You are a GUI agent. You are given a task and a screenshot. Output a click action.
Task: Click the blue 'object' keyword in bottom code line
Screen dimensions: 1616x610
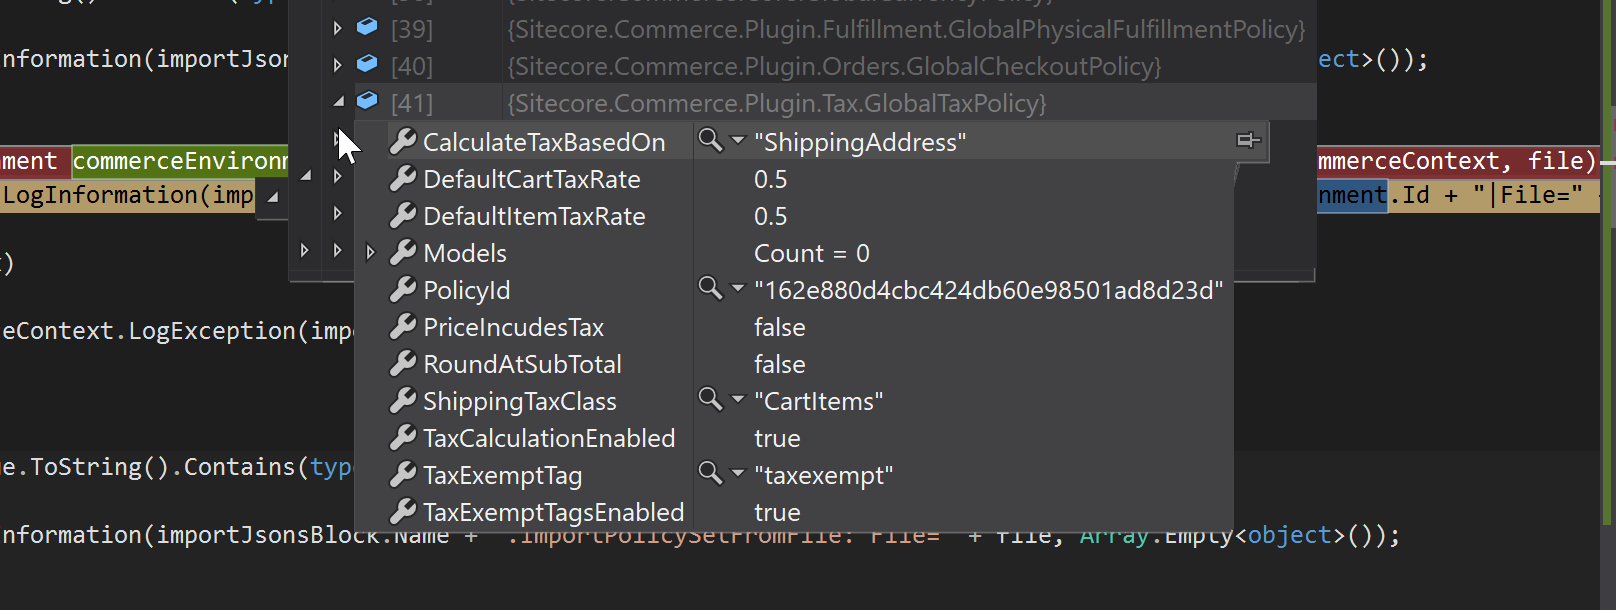pyautogui.click(x=1289, y=535)
